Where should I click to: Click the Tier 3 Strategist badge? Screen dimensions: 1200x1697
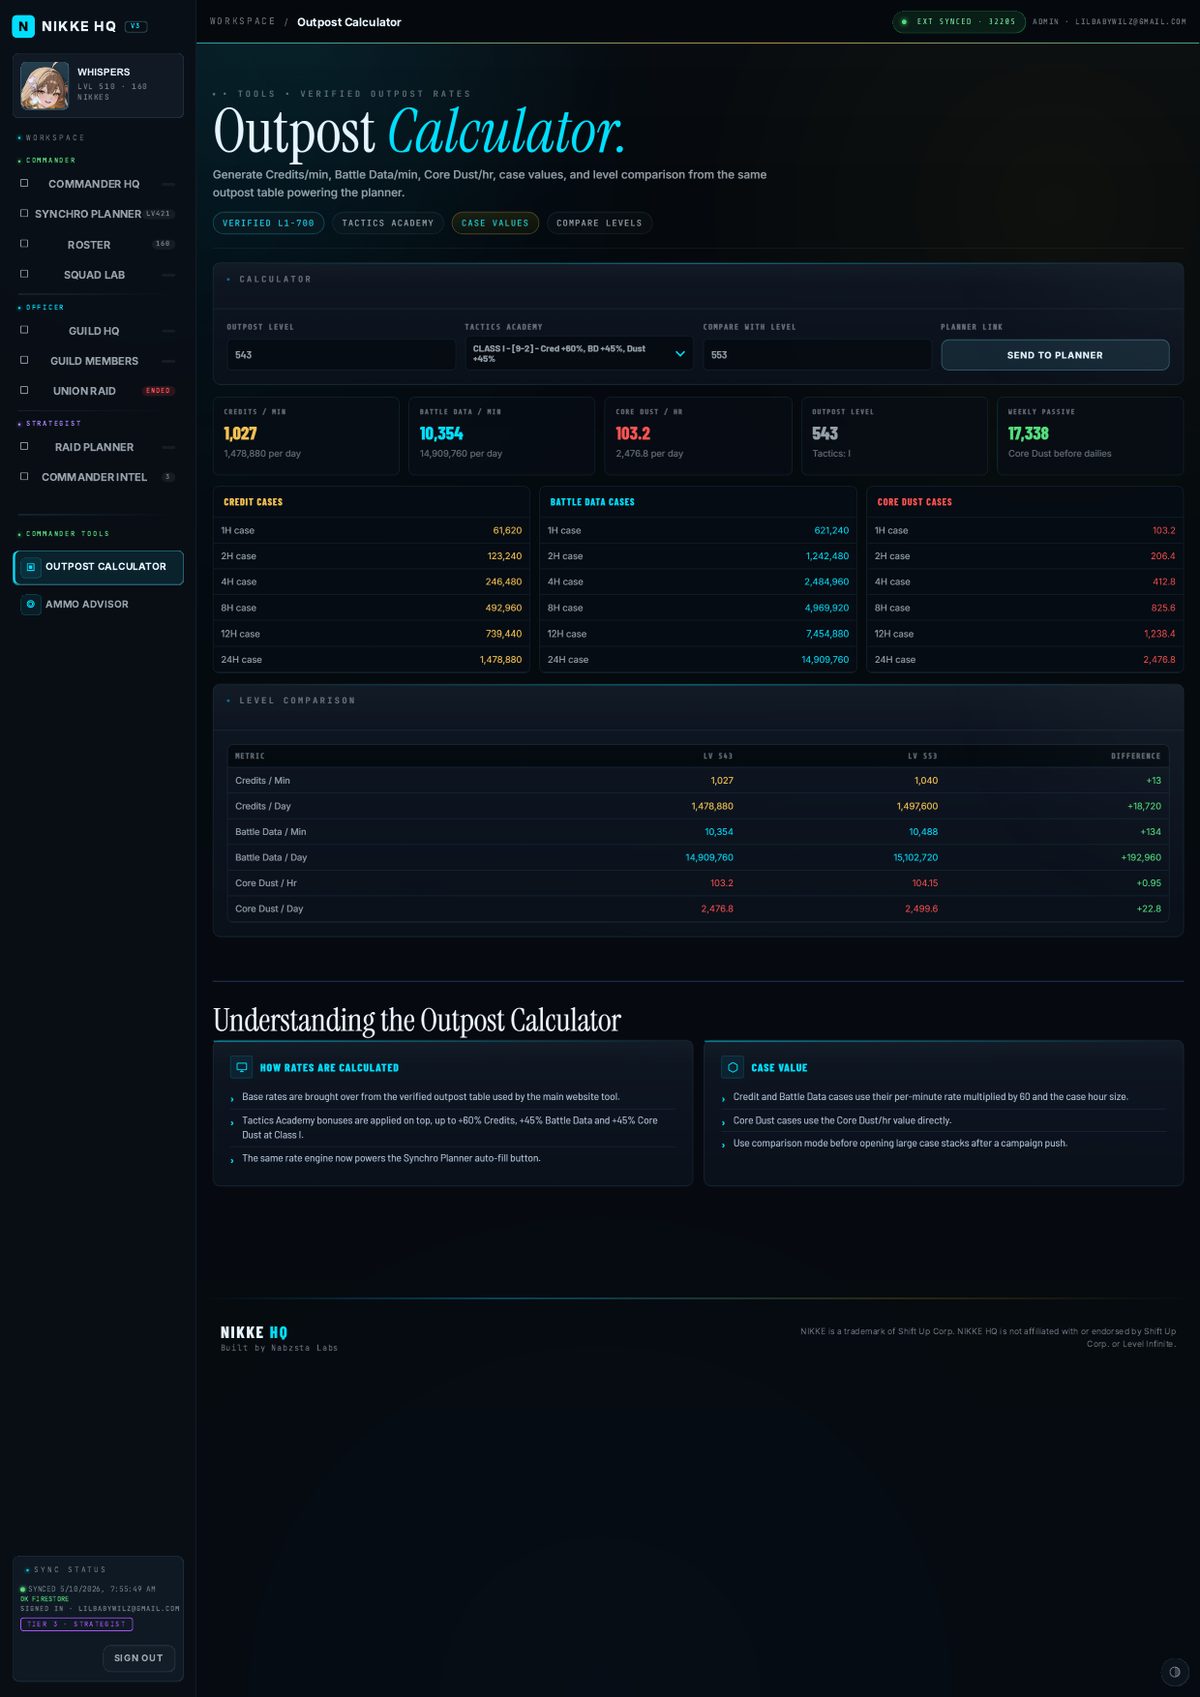(76, 1624)
